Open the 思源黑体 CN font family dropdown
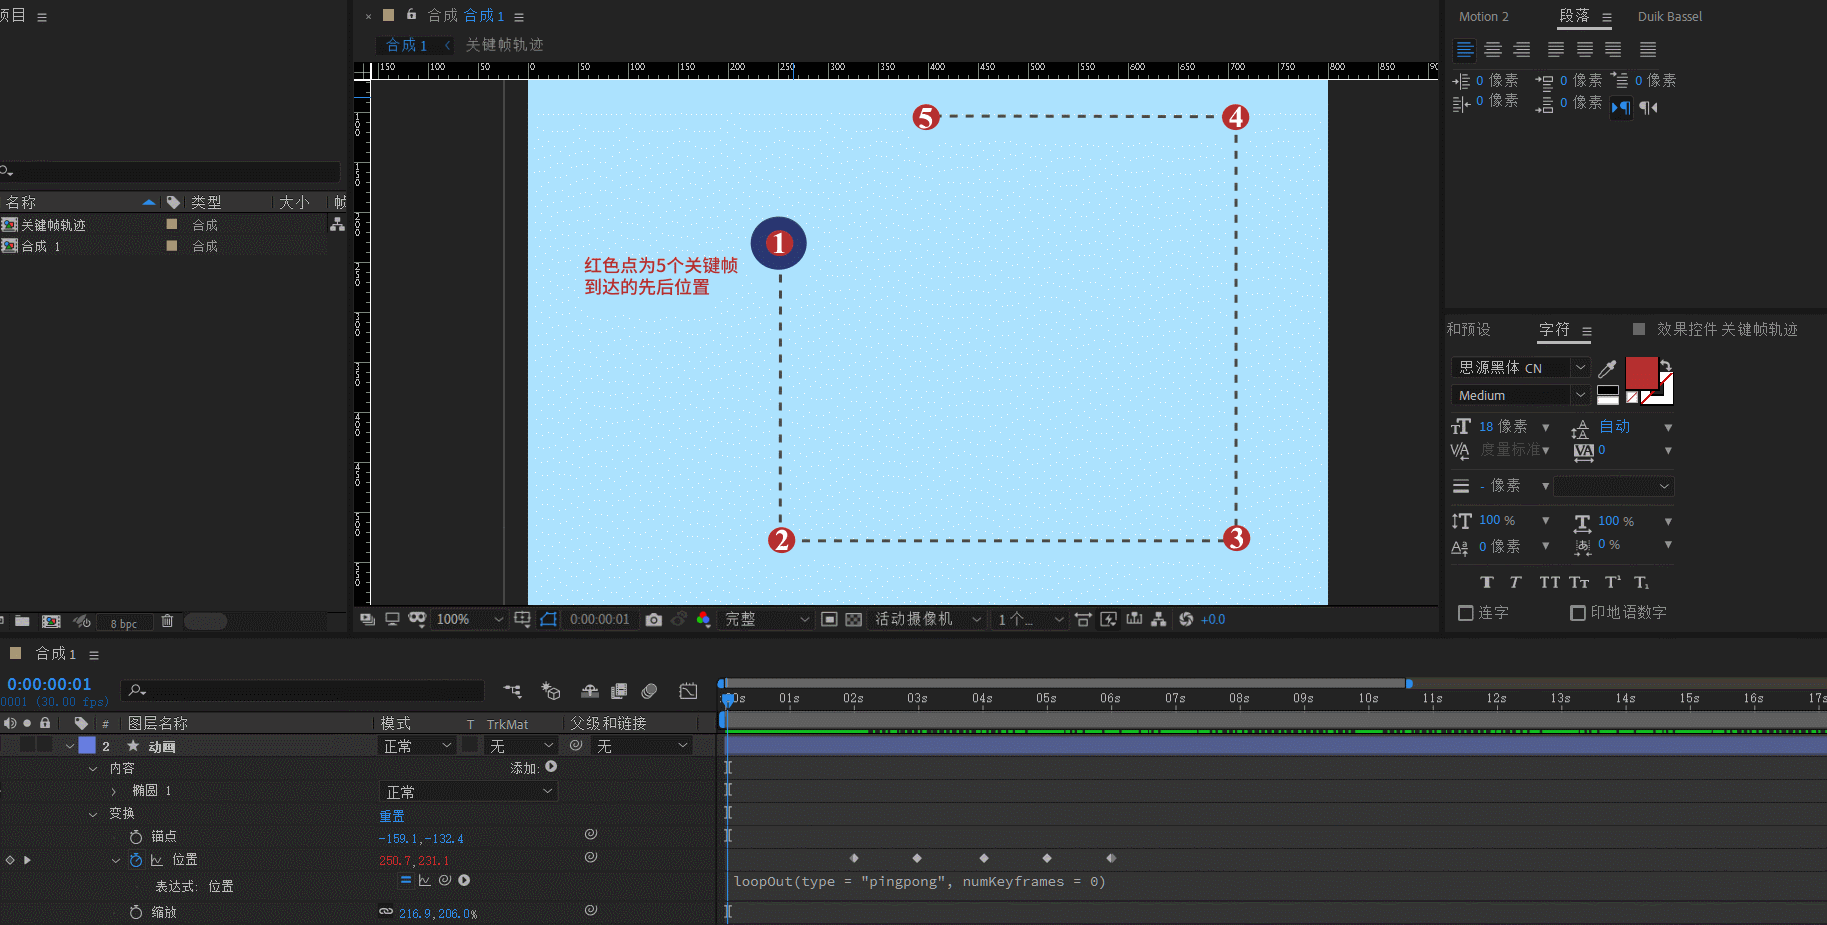 [x=1520, y=368]
